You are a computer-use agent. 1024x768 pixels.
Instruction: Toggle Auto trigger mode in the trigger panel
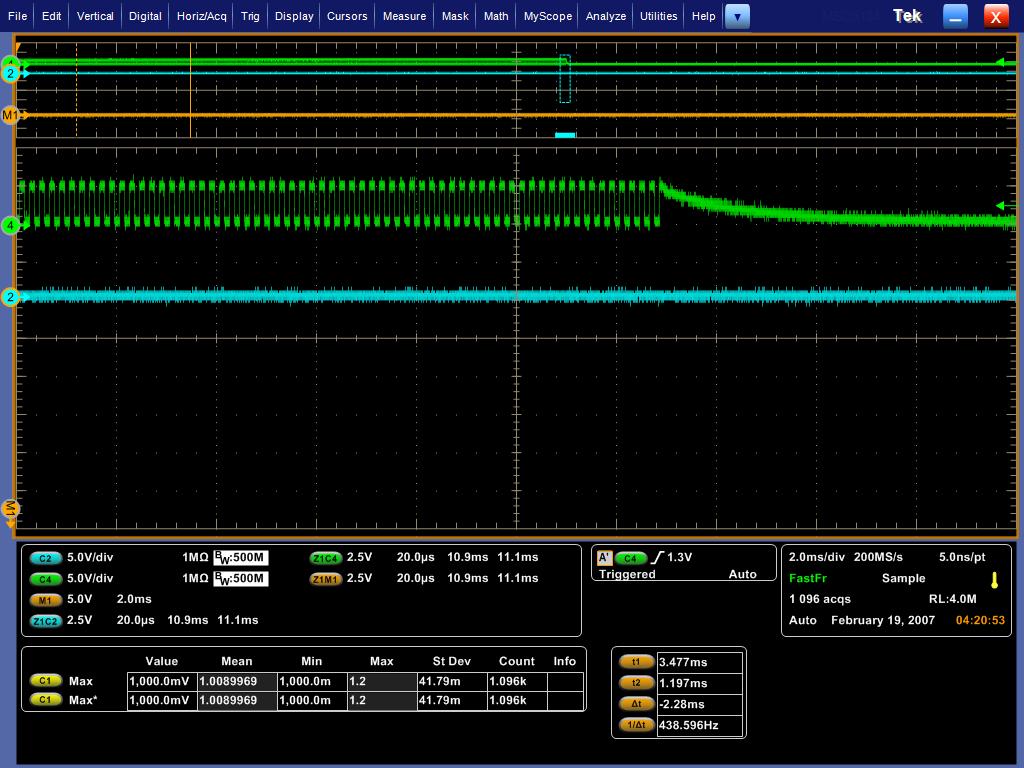pos(745,574)
